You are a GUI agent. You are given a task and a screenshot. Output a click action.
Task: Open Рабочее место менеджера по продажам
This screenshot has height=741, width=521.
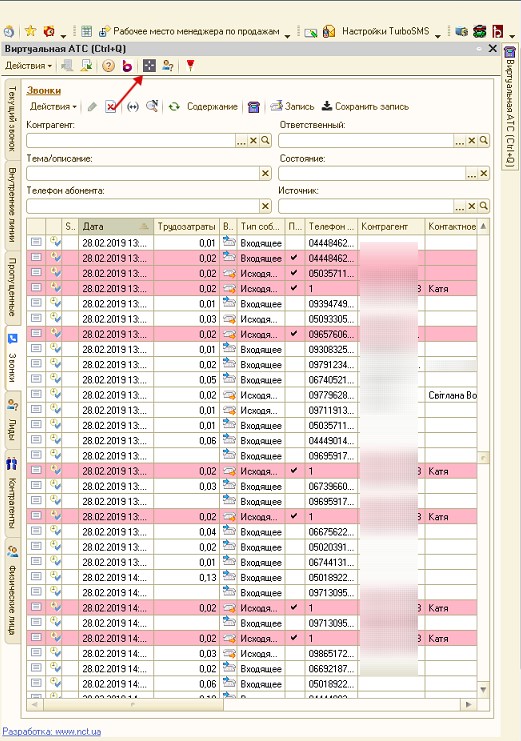coord(190,32)
